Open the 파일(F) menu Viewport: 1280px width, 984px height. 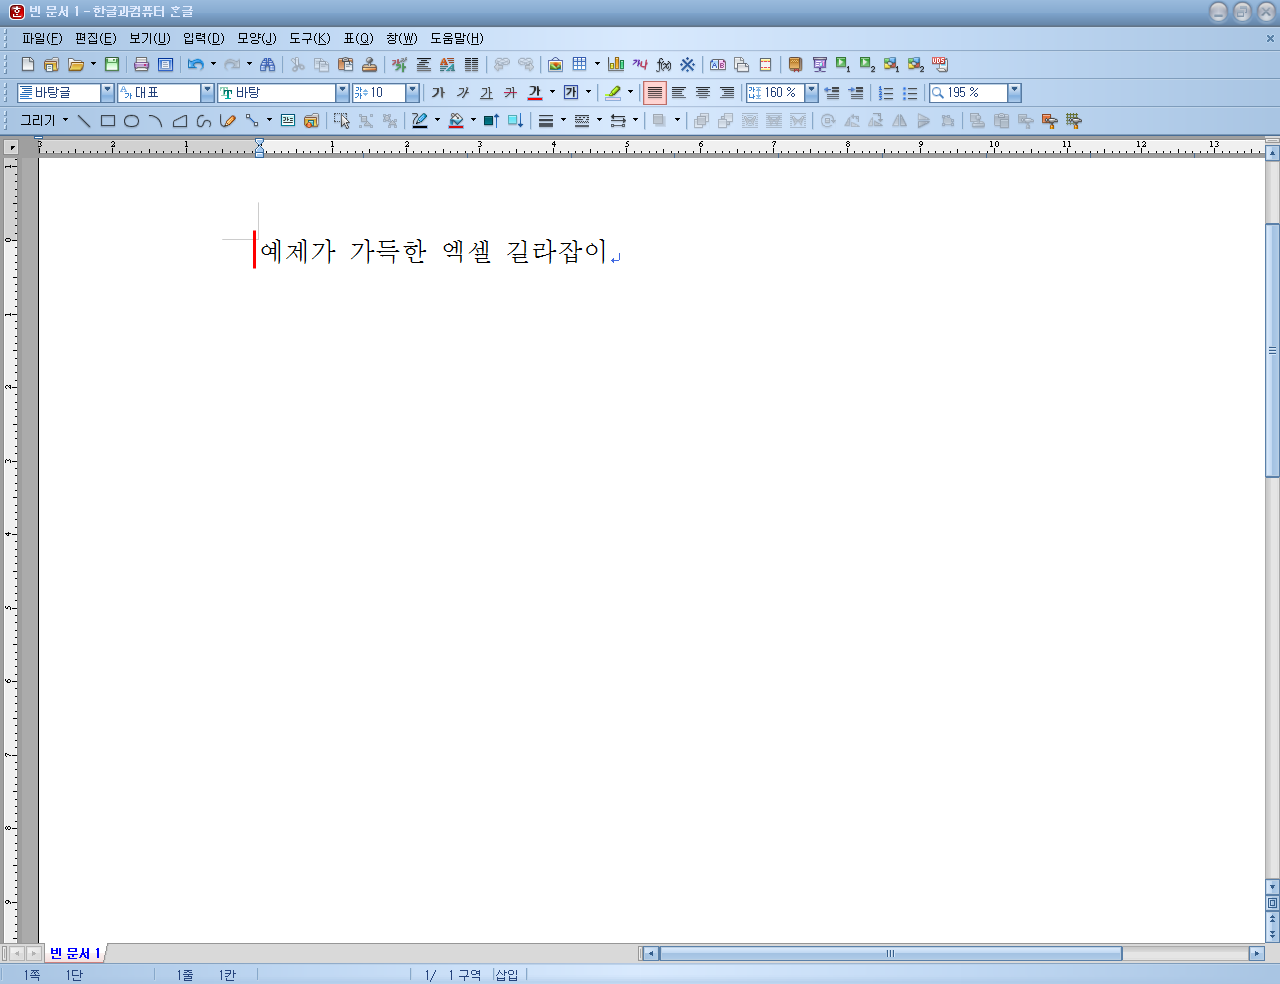click(x=42, y=38)
